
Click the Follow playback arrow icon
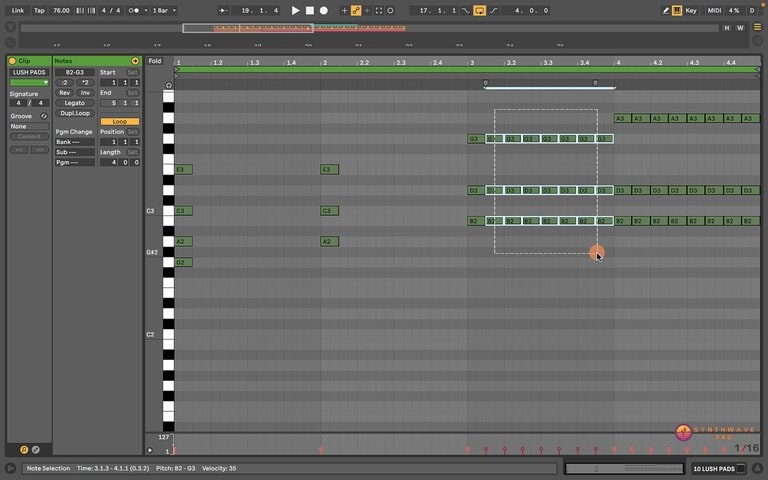tap(223, 10)
